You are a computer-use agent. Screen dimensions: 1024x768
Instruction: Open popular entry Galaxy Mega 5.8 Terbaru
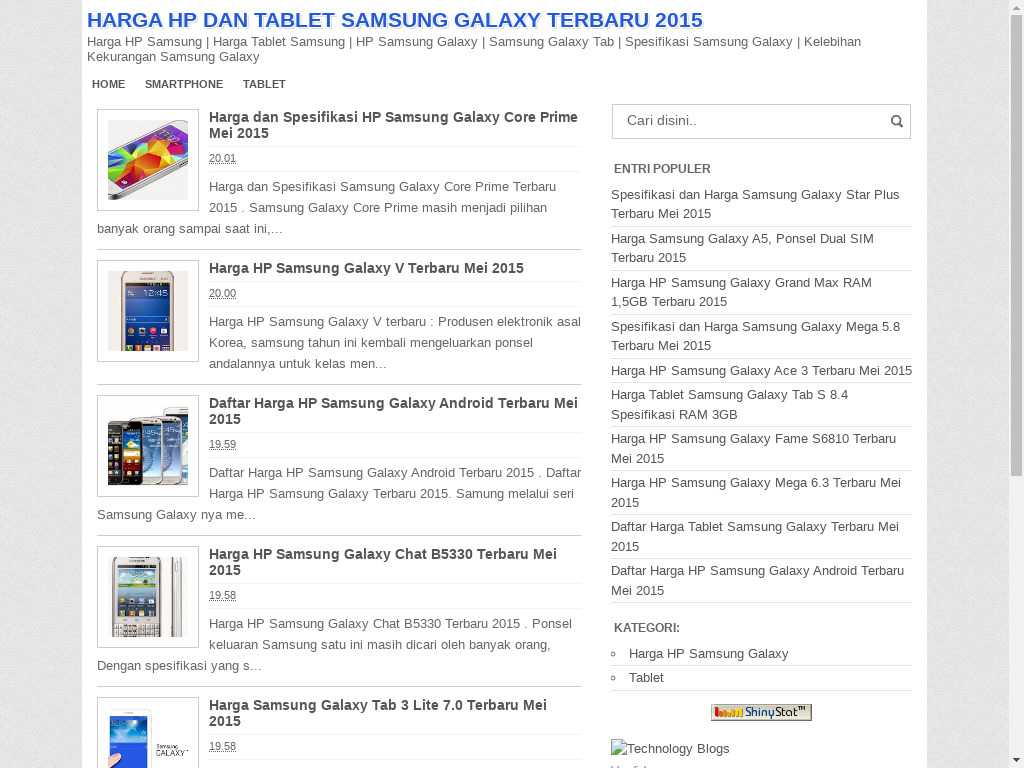[x=755, y=336]
